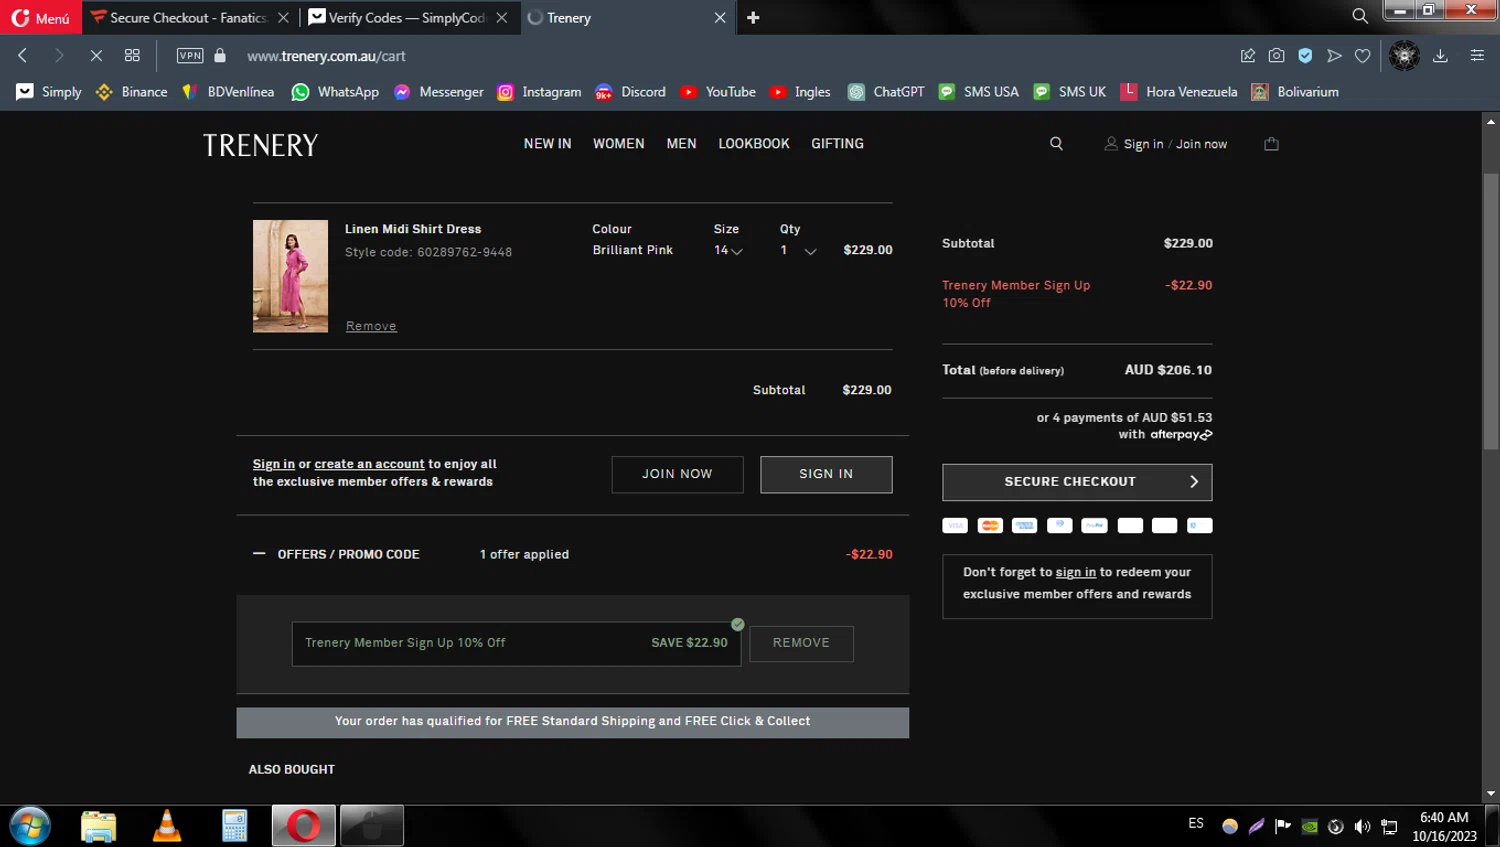Open the Opera Menú button
The width and height of the screenshot is (1500, 847).
pyautogui.click(x=40, y=18)
